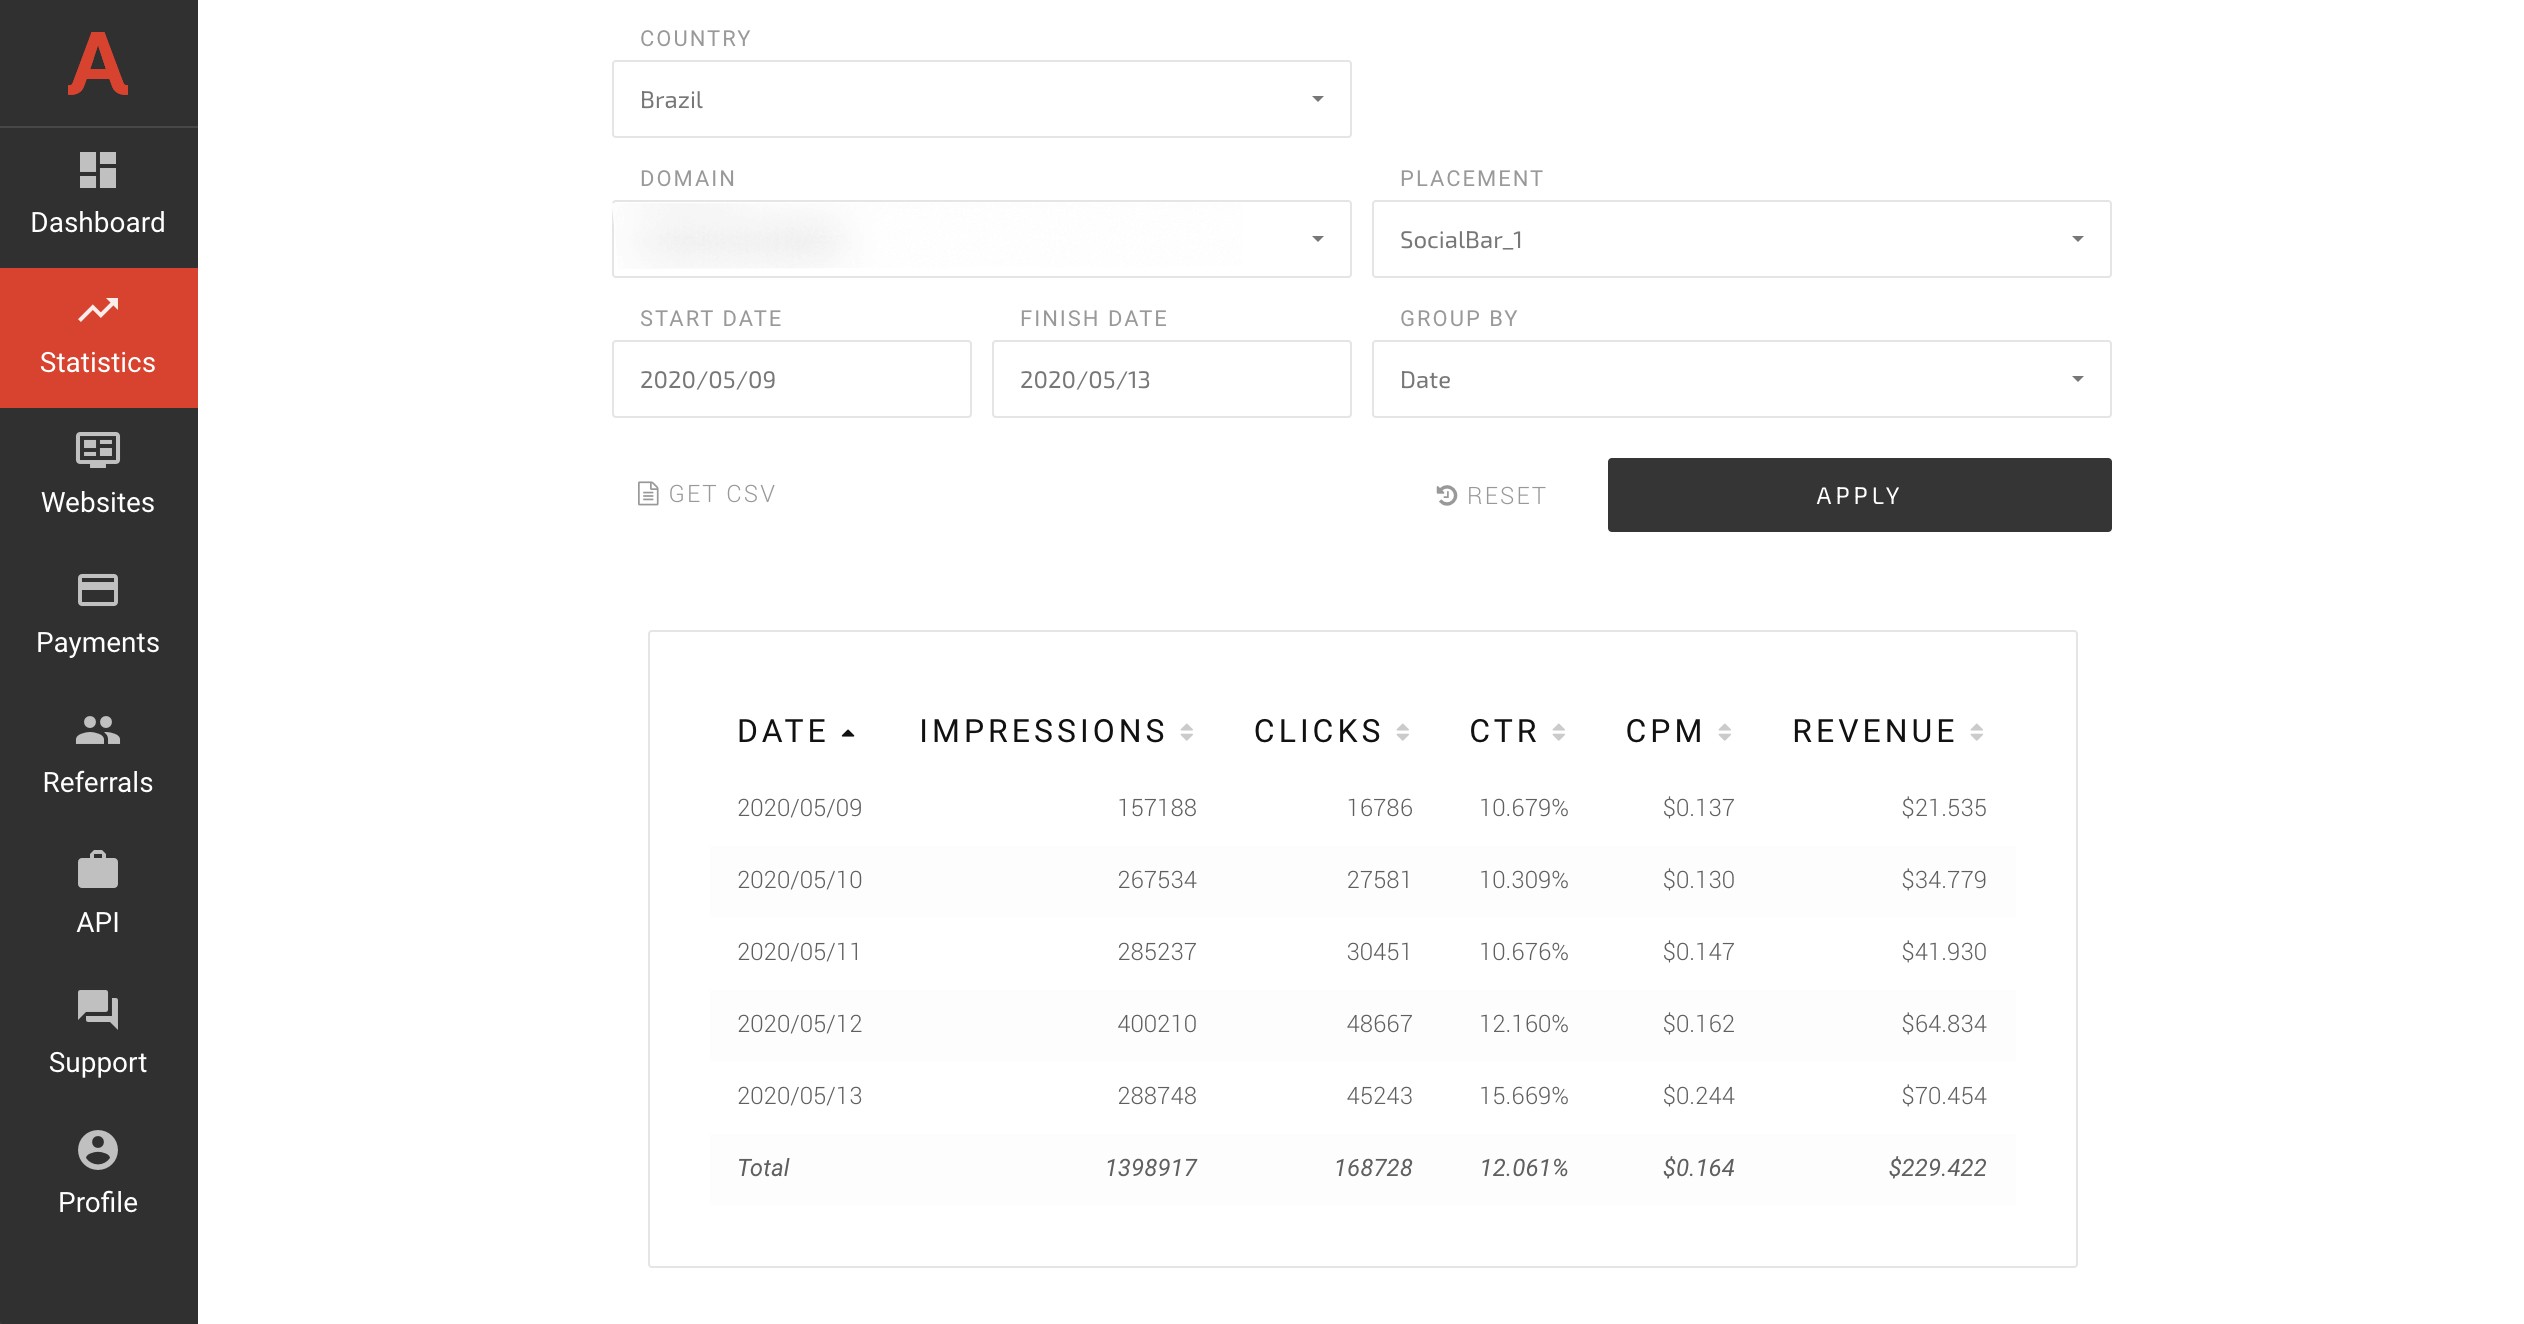Click the Start Date field
2524x1324 pixels.
pos(791,379)
